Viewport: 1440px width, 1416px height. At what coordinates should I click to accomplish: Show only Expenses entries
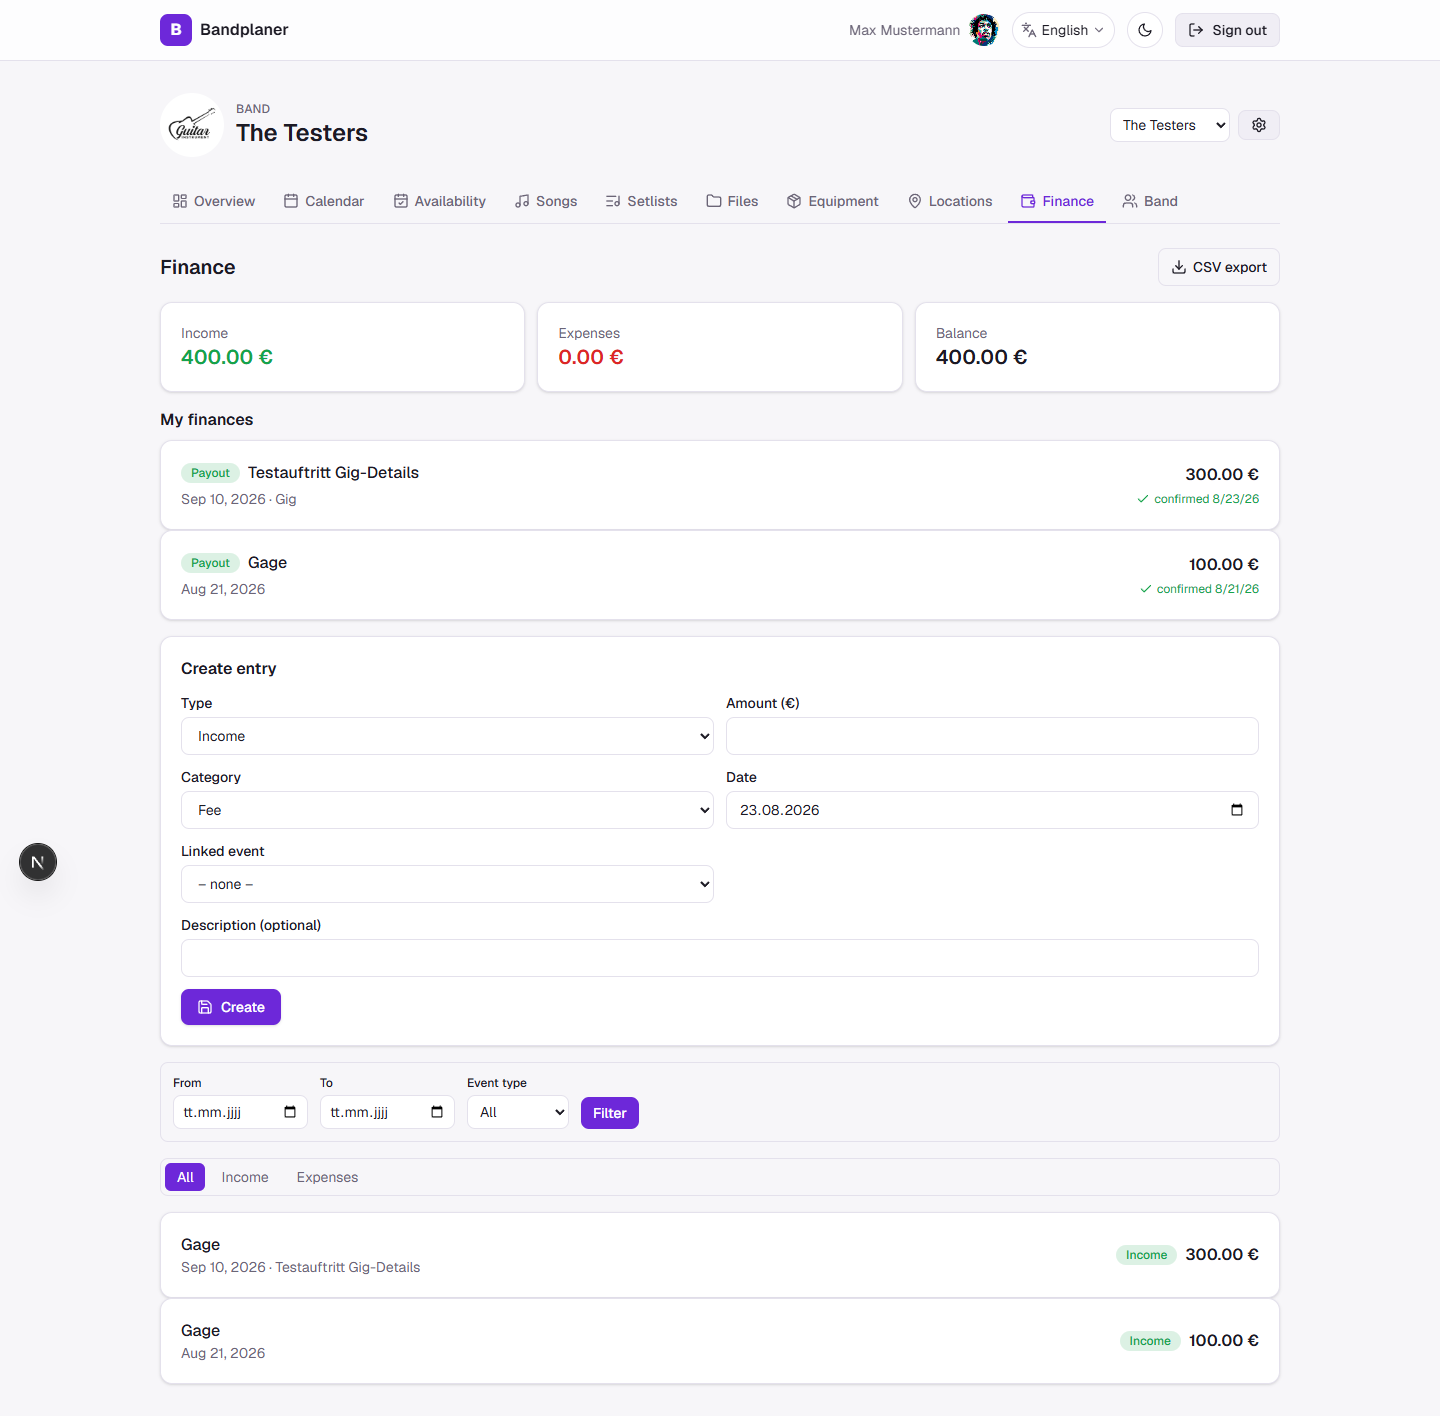click(x=327, y=1177)
